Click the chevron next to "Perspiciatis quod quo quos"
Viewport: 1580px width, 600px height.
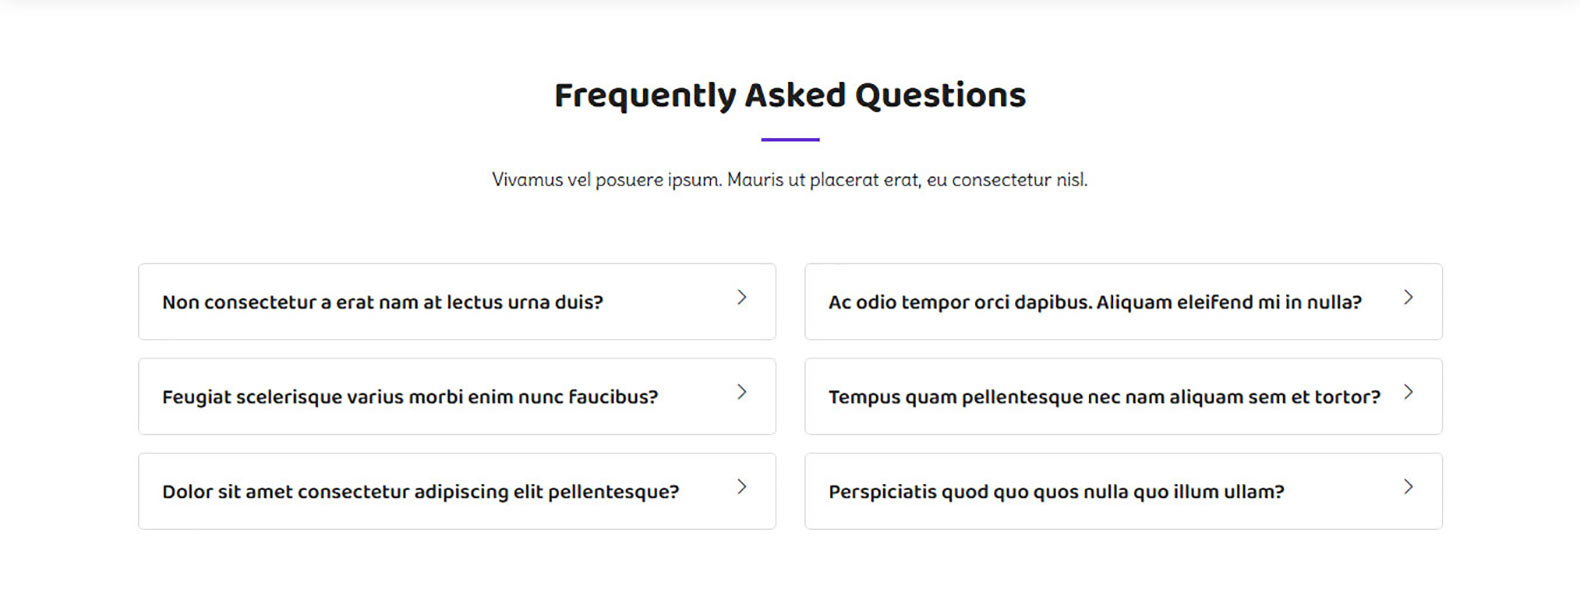pyautogui.click(x=1408, y=487)
